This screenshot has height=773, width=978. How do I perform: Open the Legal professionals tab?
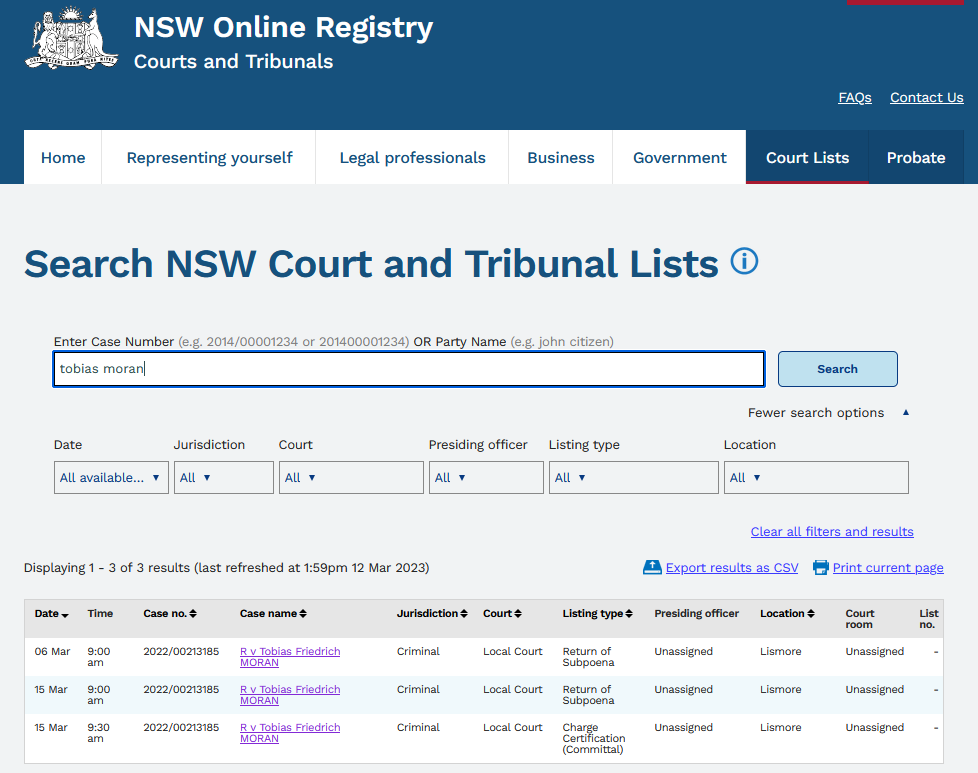412,157
